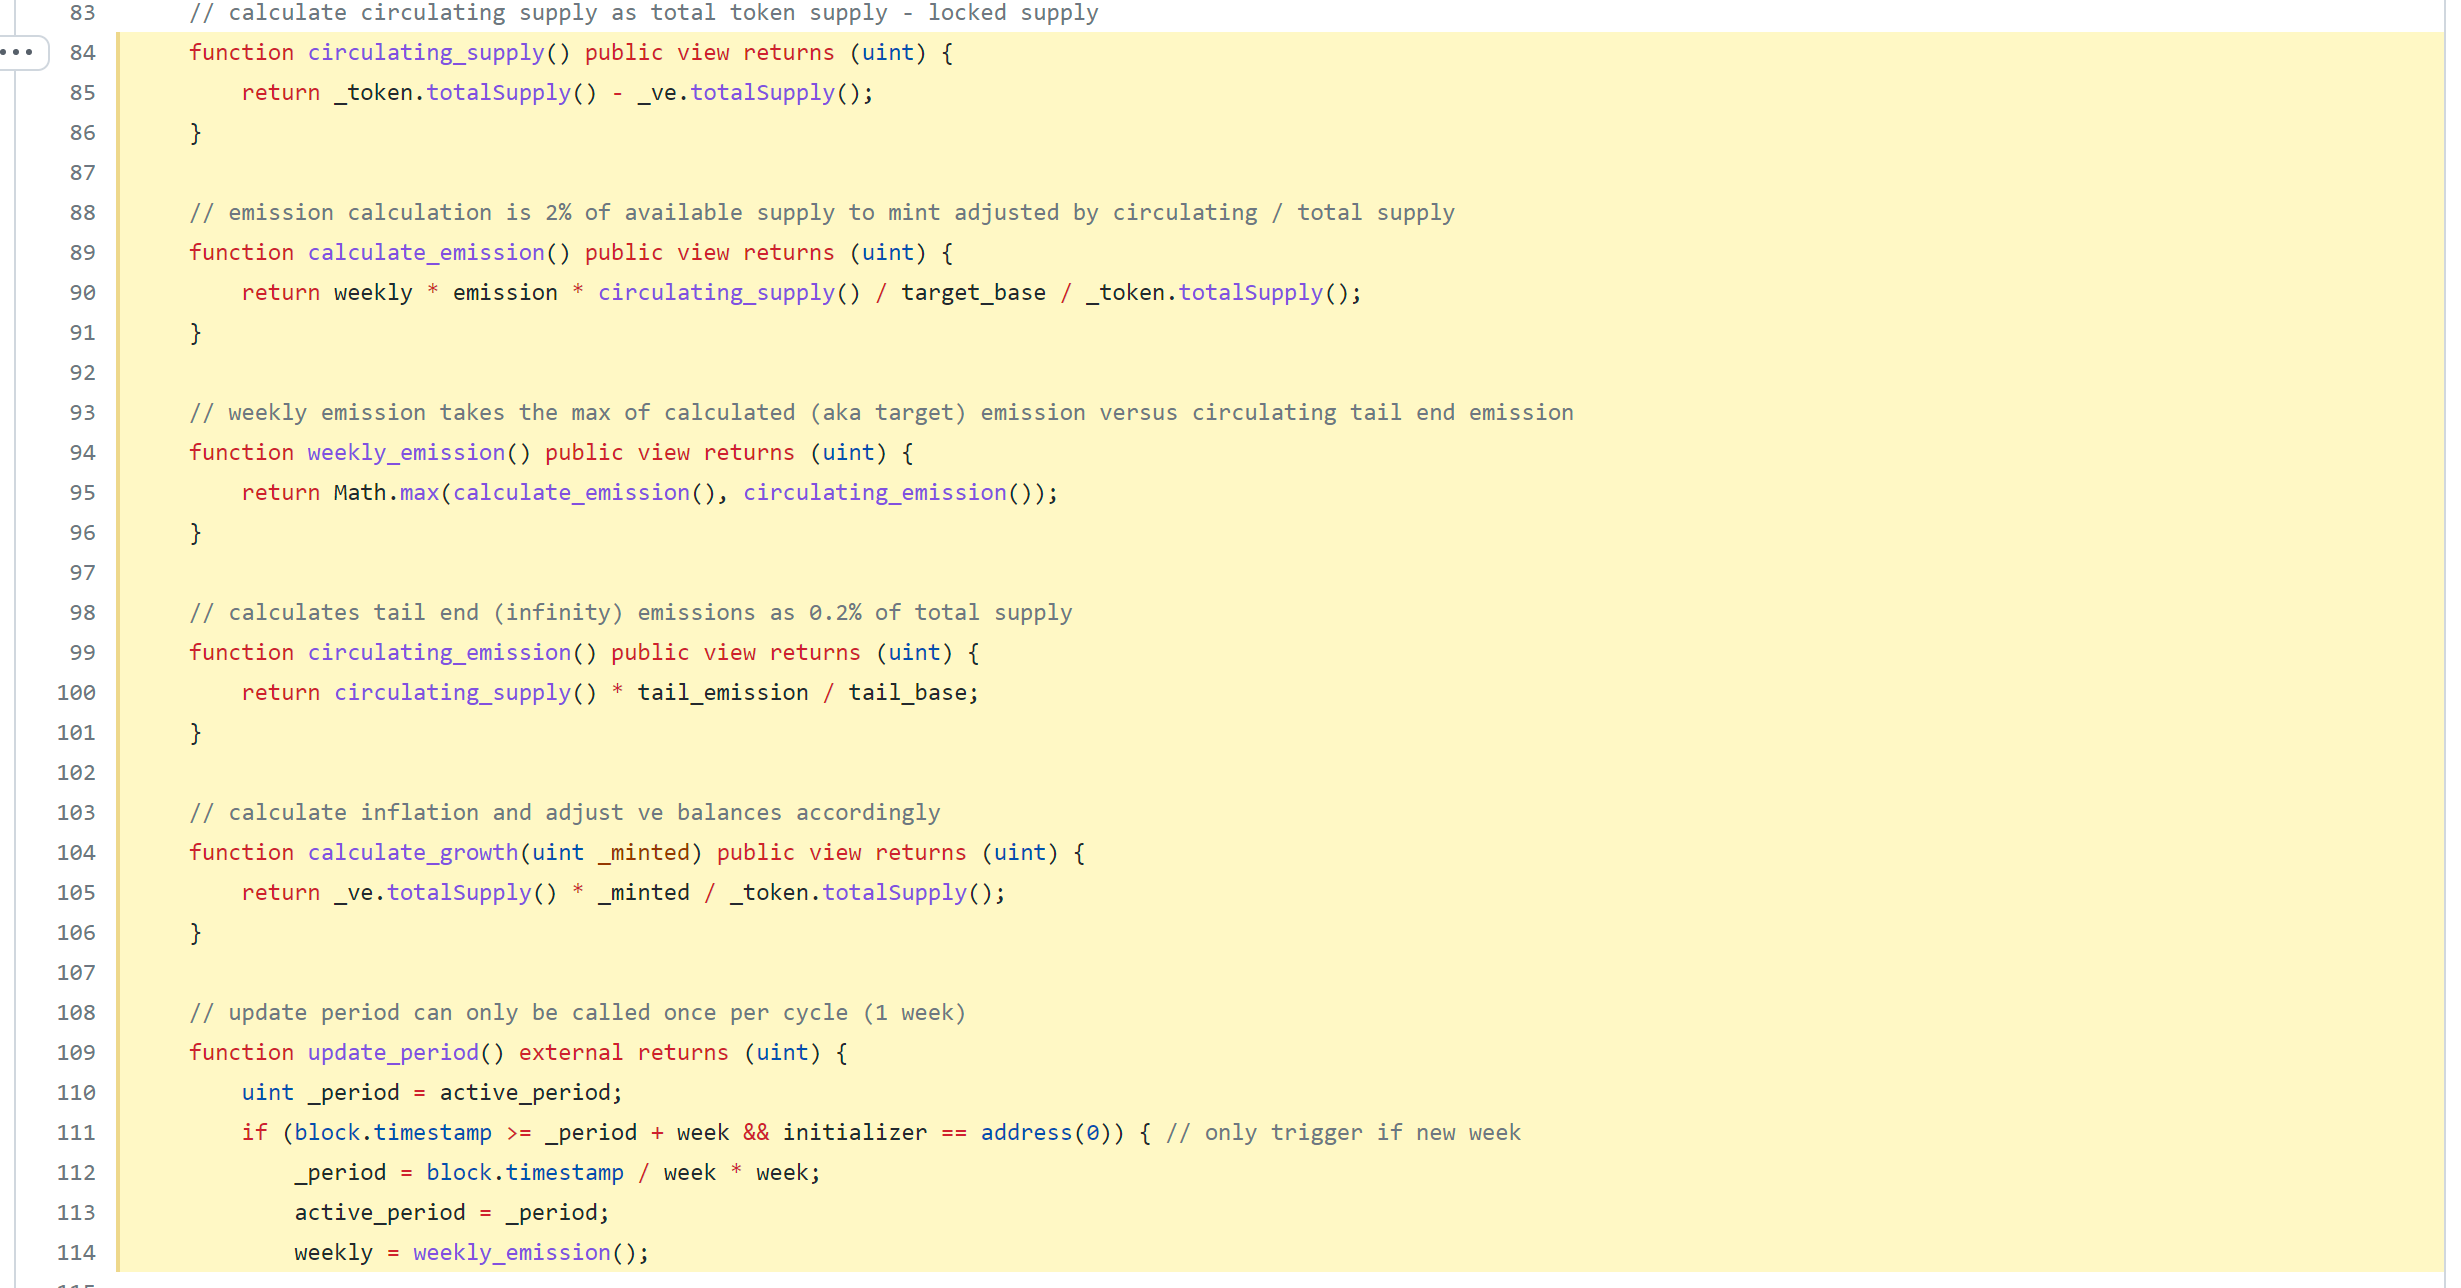Viewport: 2461px width, 1288px height.
Task: Click circulating_supply function name on line 84
Action: pyautogui.click(x=425, y=53)
